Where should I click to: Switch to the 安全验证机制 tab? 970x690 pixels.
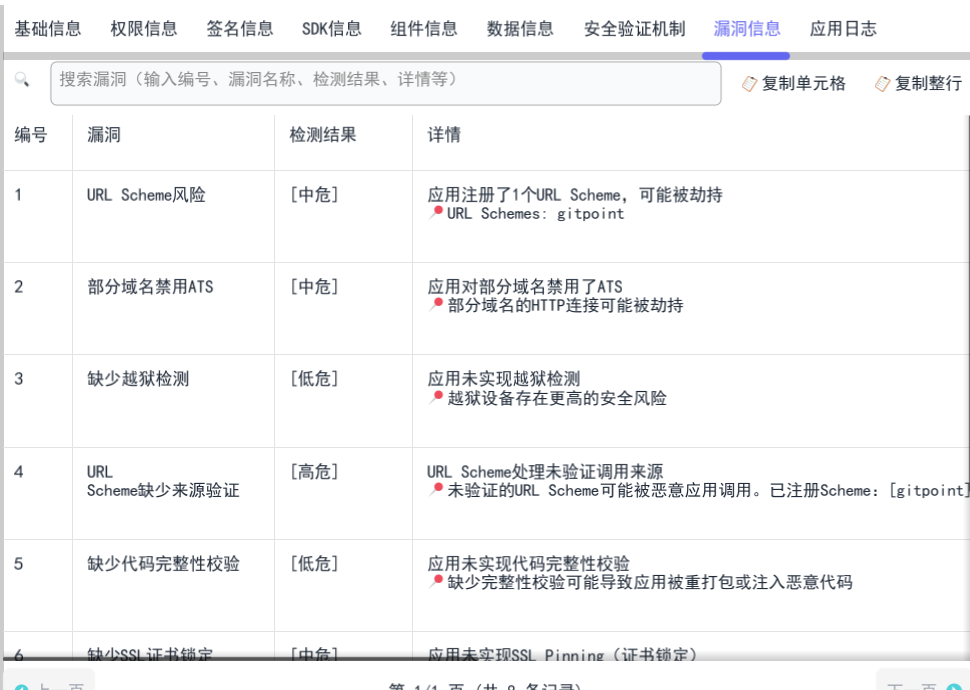(x=633, y=29)
